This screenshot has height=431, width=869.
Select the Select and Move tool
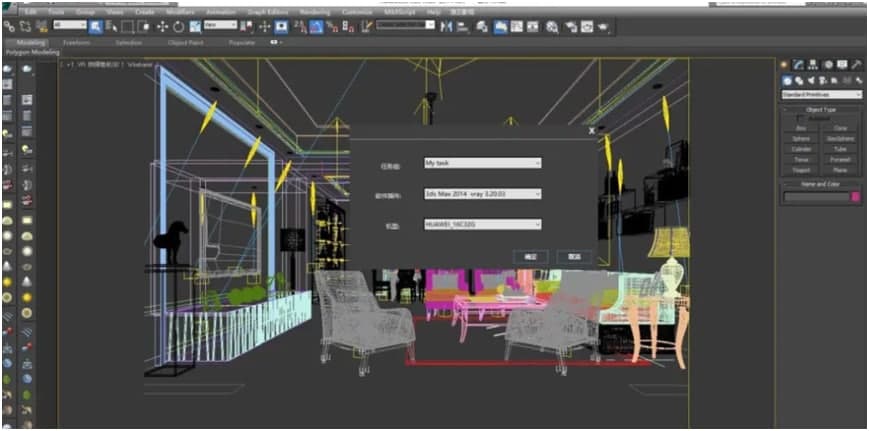(163, 26)
